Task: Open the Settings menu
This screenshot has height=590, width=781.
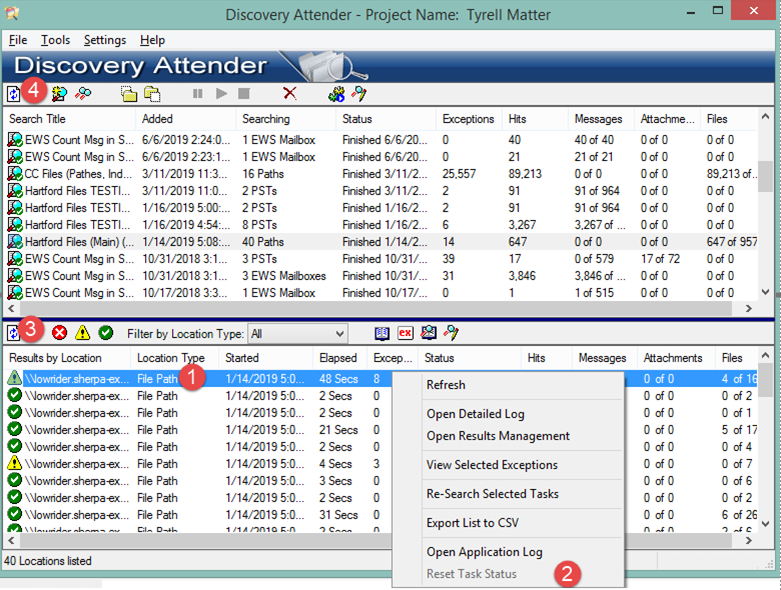Action: [104, 40]
